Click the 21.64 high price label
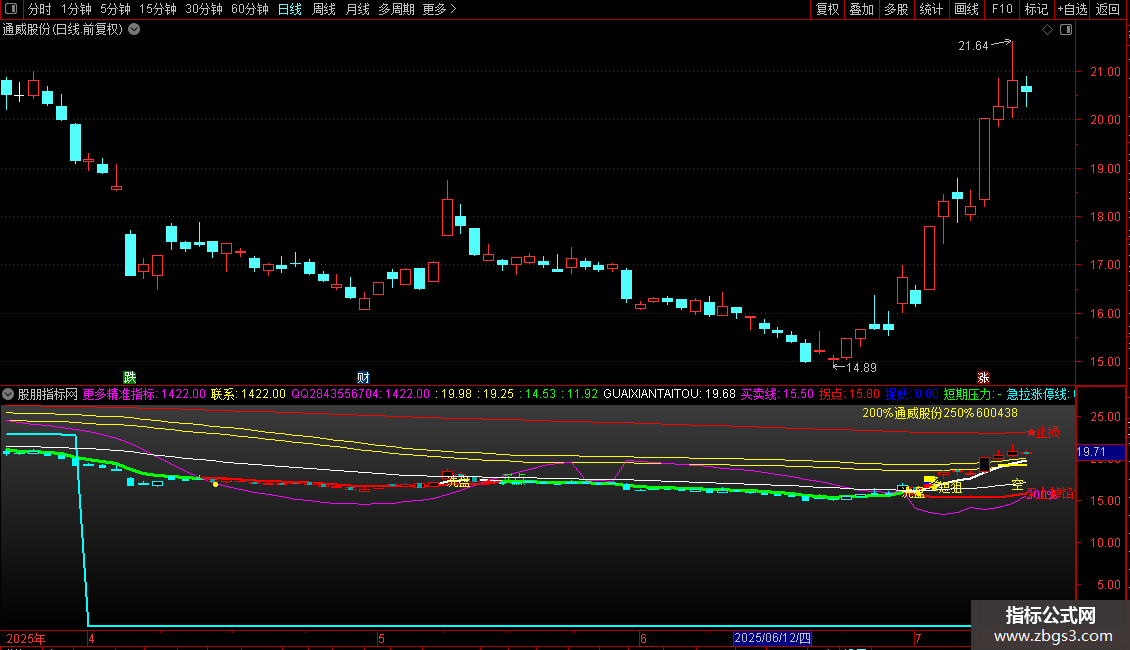Viewport: 1130px width, 650px height. pos(973,46)
